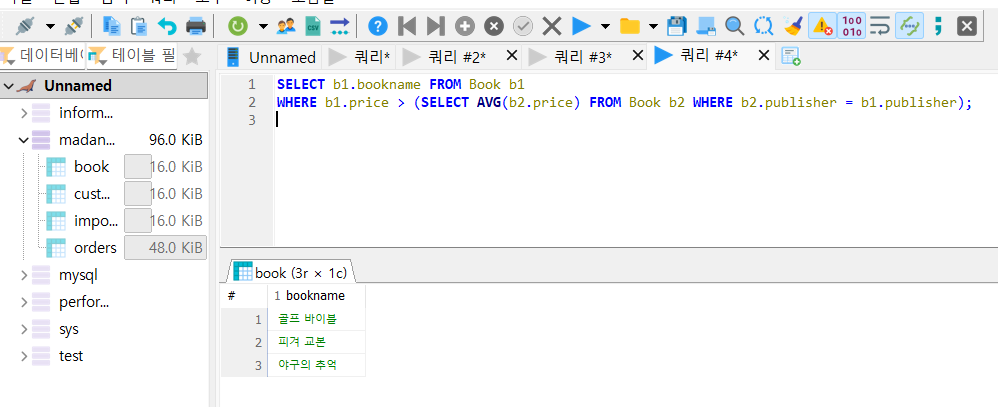Screen dimensions: 998x407
Task: Open the refresh options dropdown arrow
Action: 262,27
